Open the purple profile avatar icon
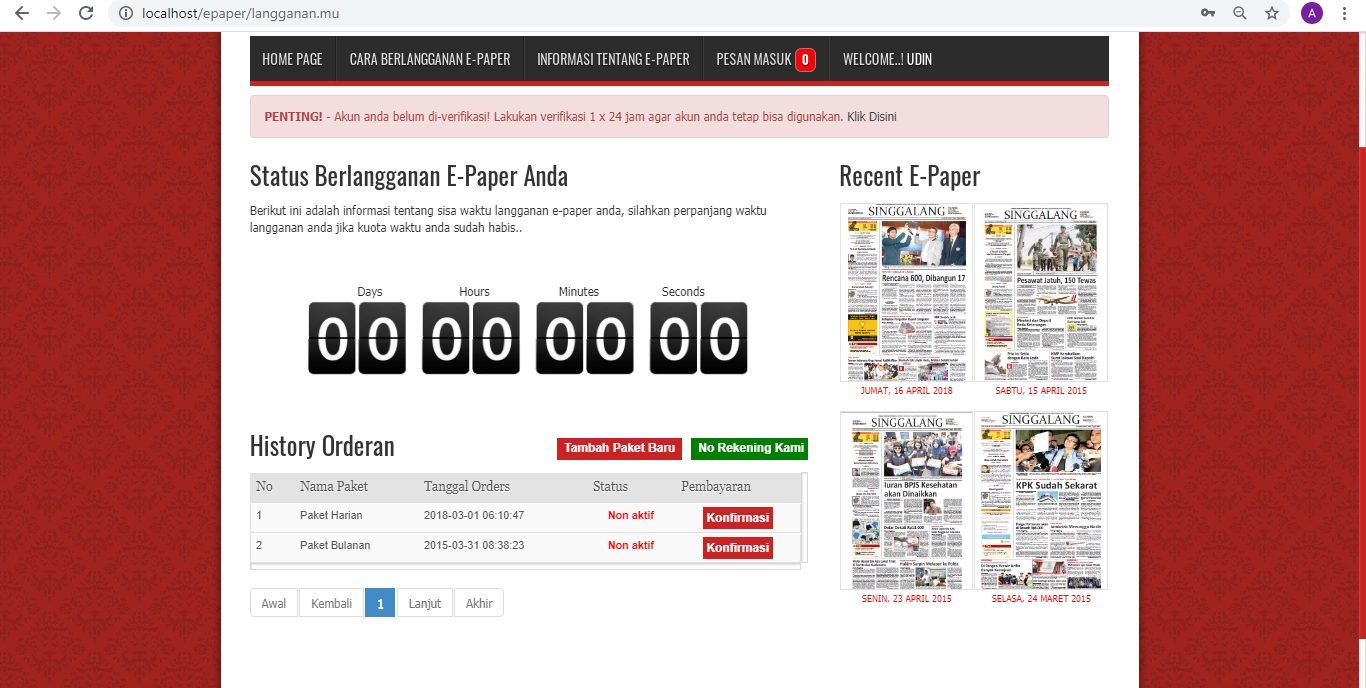 [1311, 13]
